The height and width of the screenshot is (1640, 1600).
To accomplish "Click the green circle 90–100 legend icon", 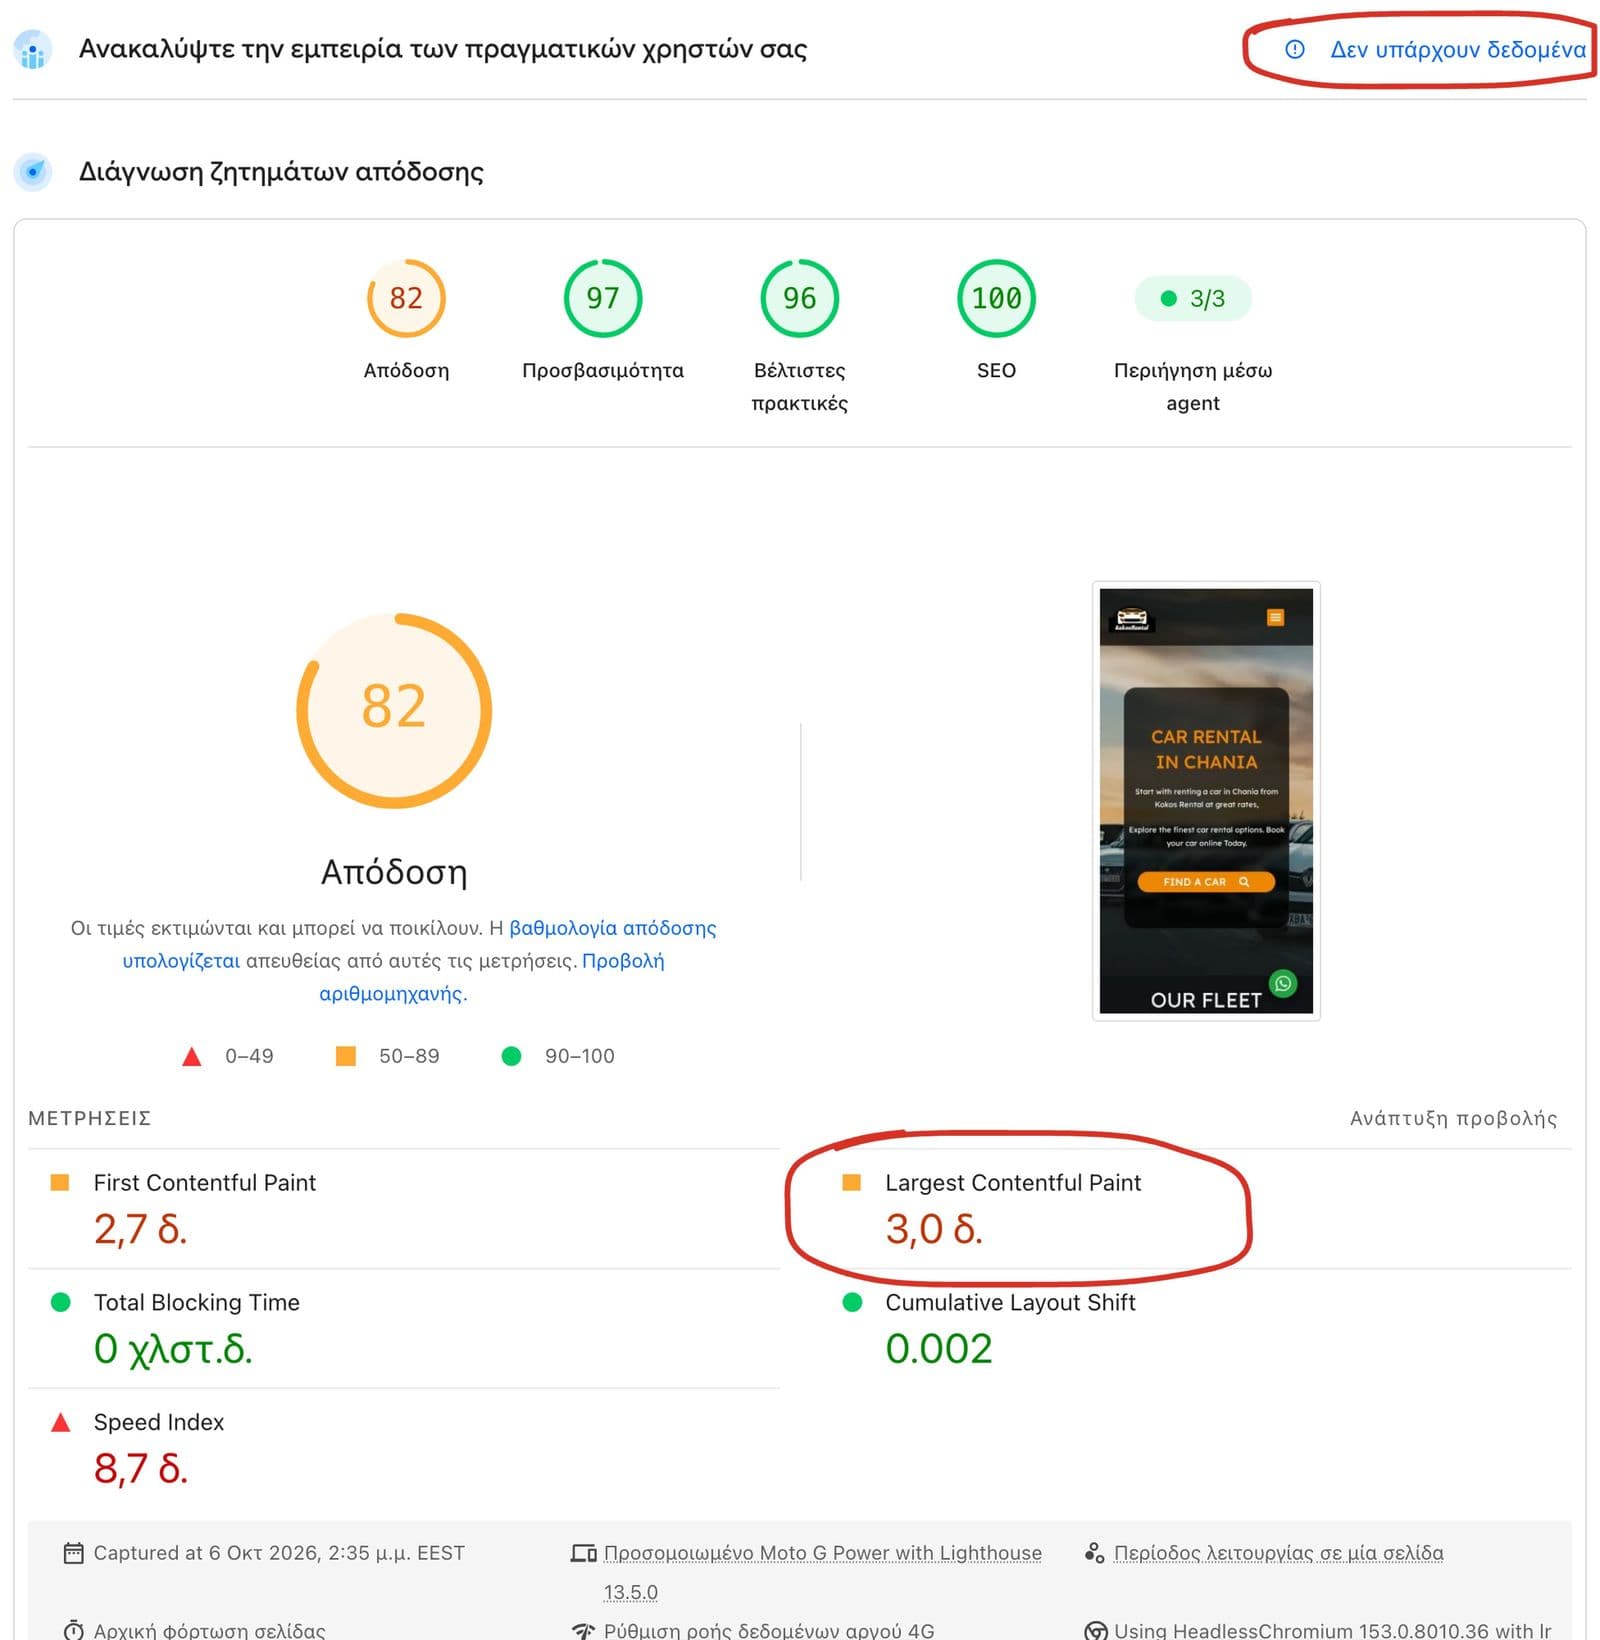I will point(511,1056).
